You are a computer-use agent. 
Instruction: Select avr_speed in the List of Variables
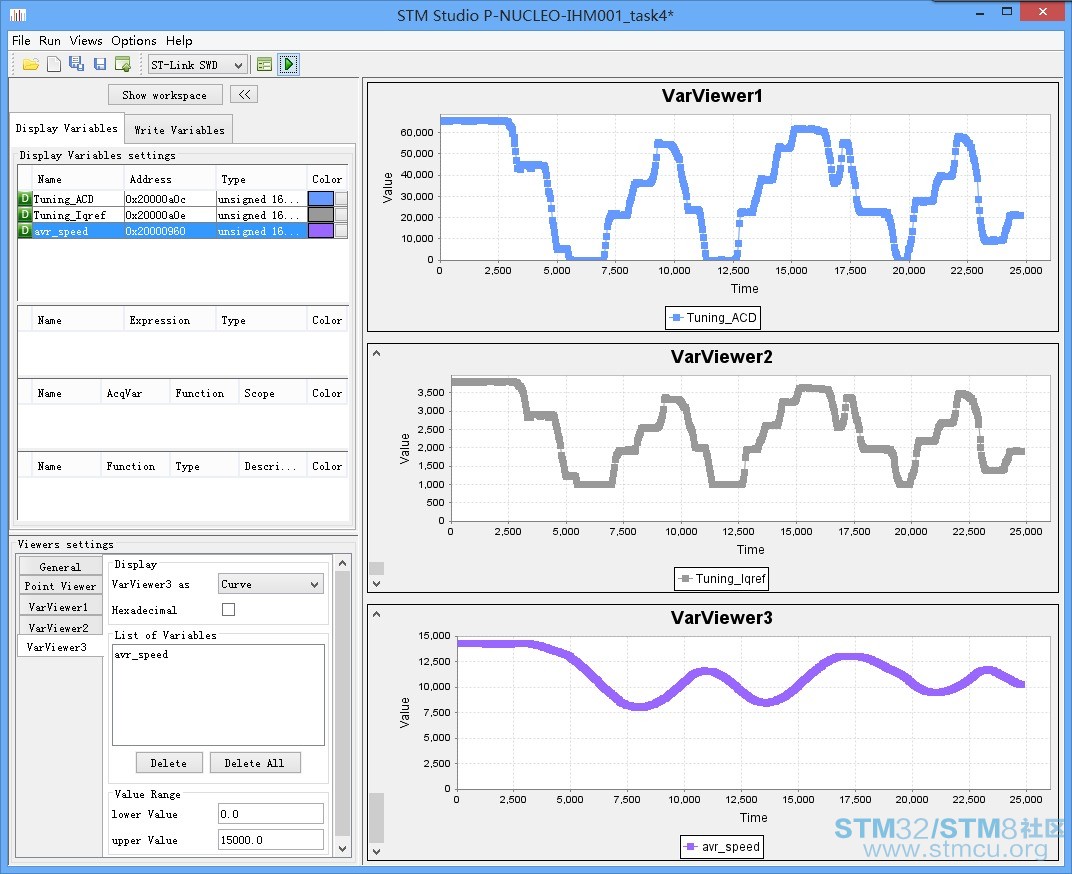[x=142, y=654]
